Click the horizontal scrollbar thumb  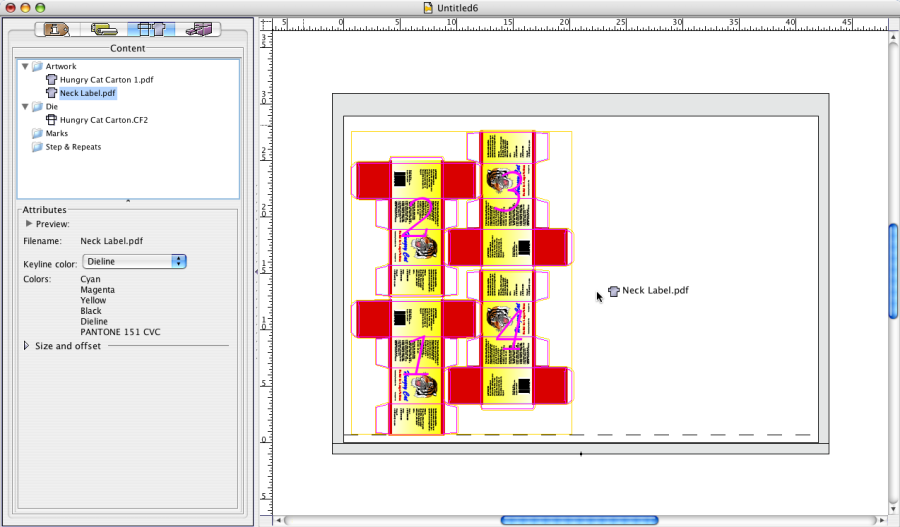pos(579,520)
